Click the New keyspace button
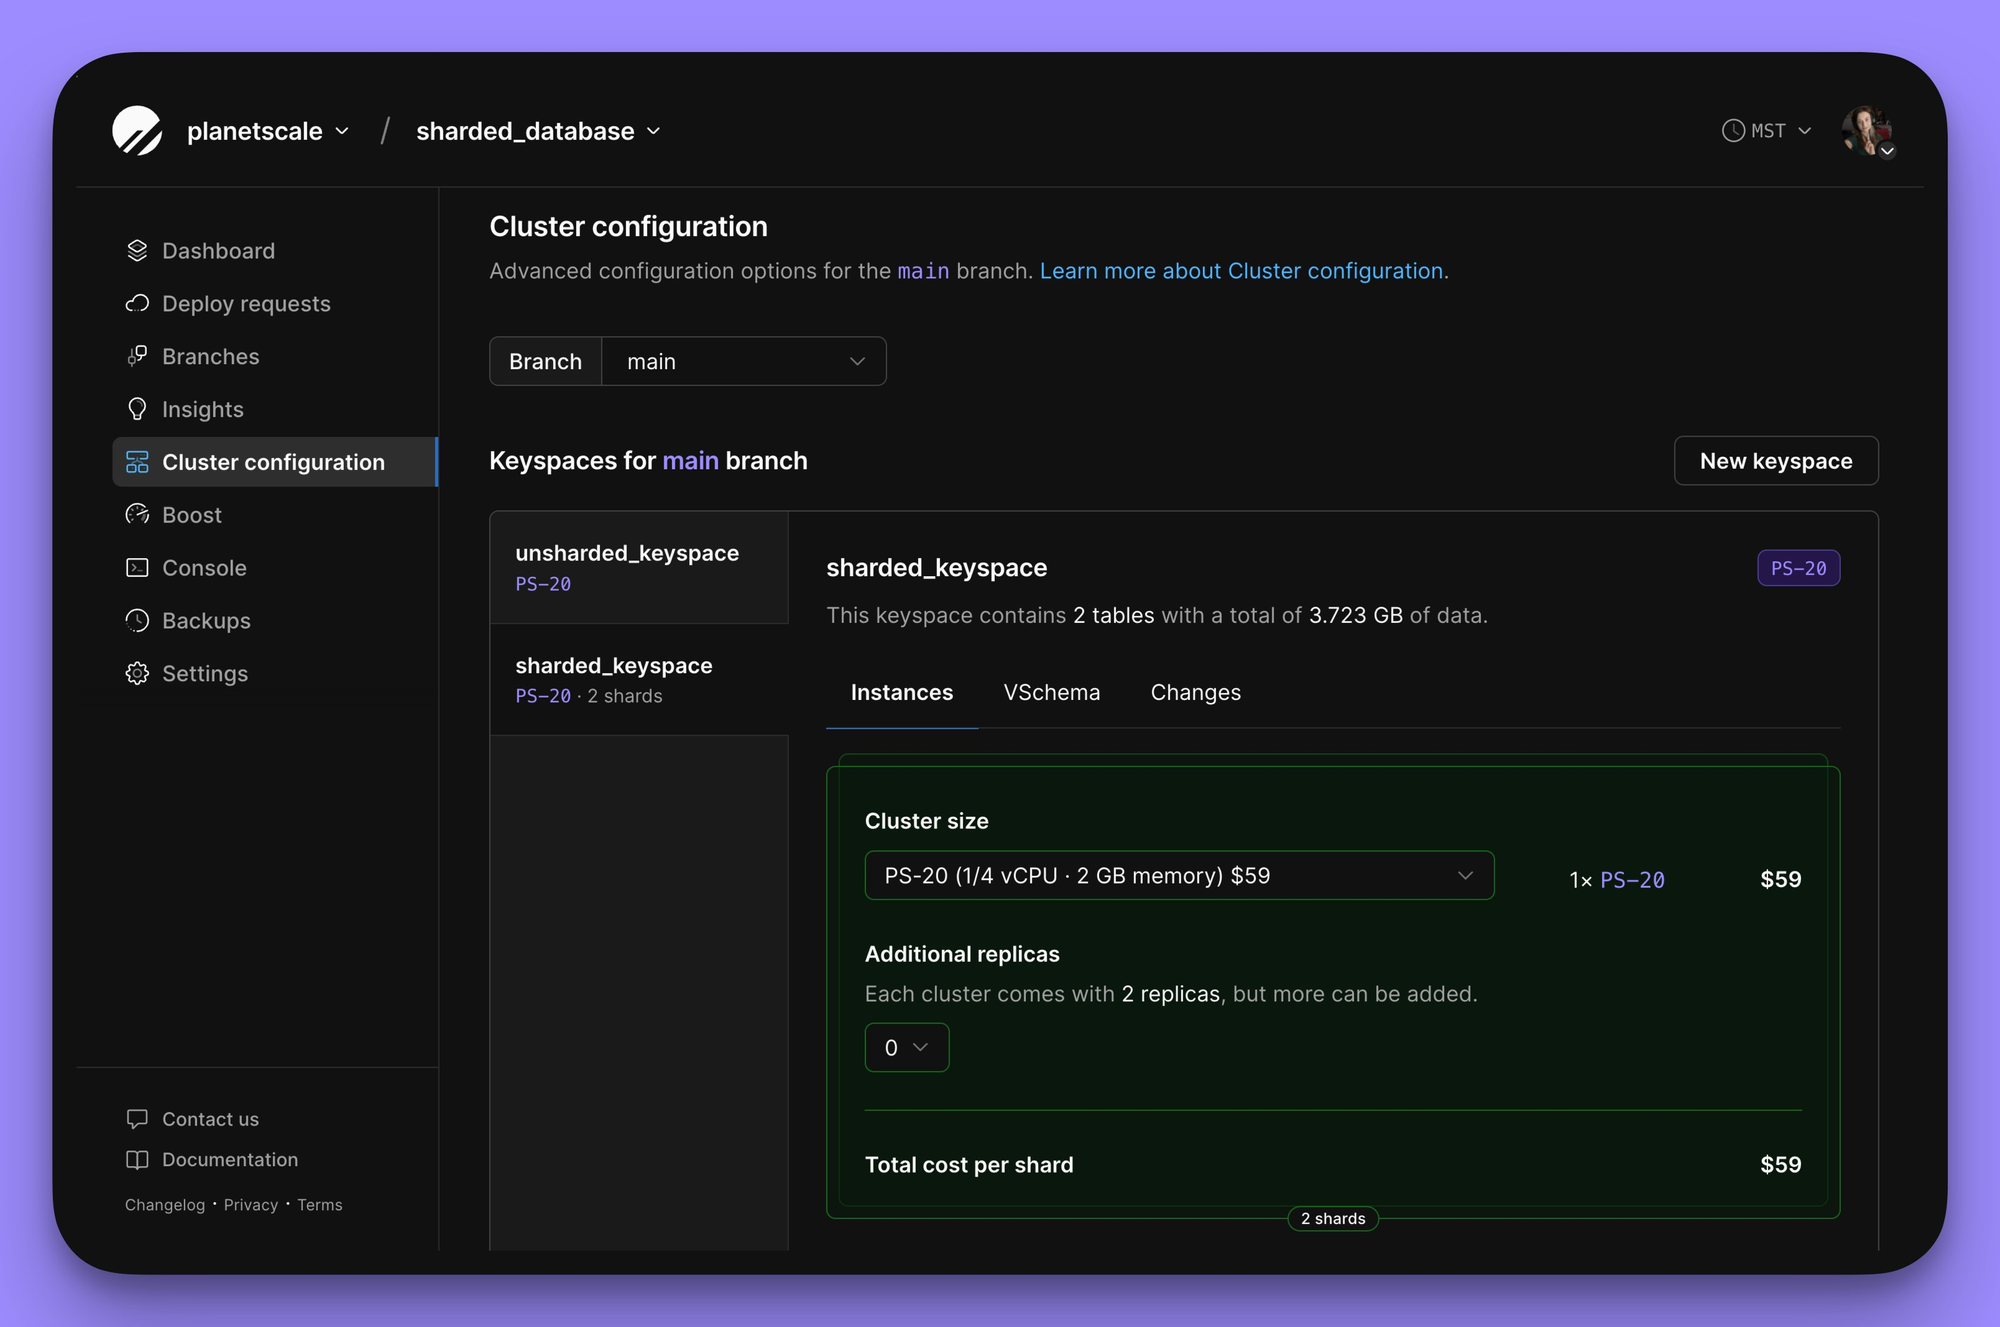 1775,461
